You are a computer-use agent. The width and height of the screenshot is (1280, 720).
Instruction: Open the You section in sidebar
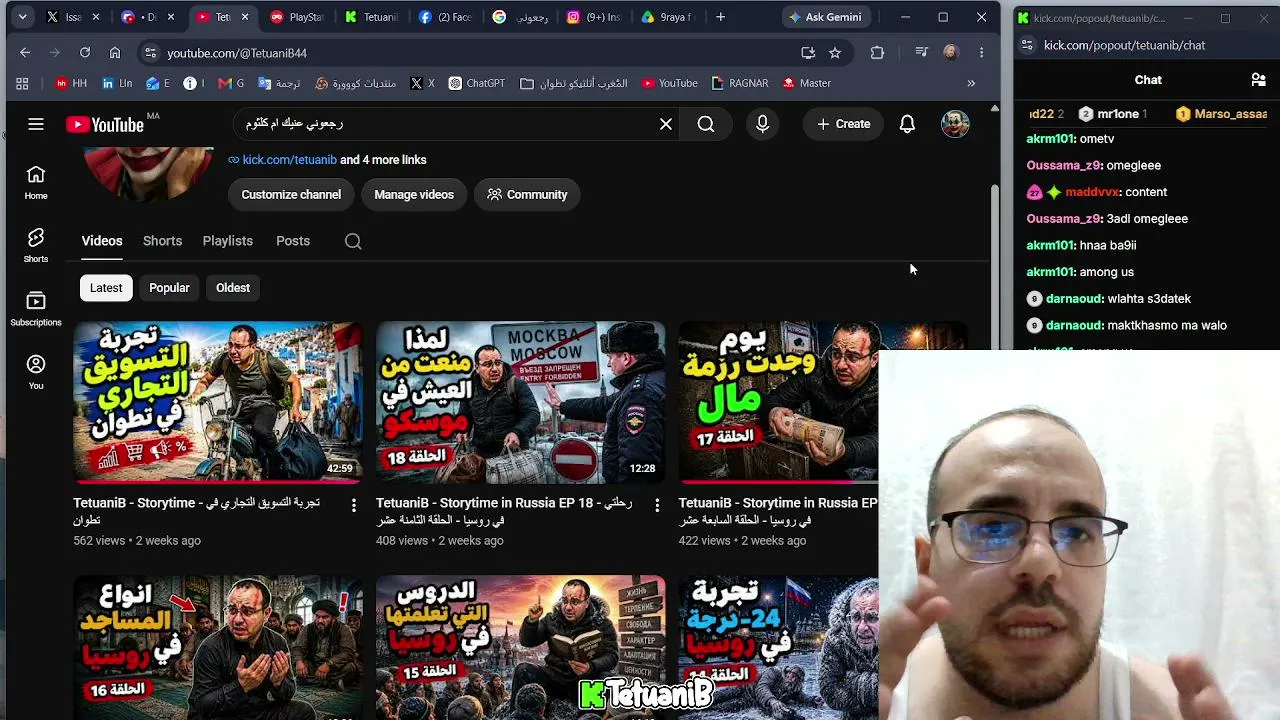tap(36, 372)
